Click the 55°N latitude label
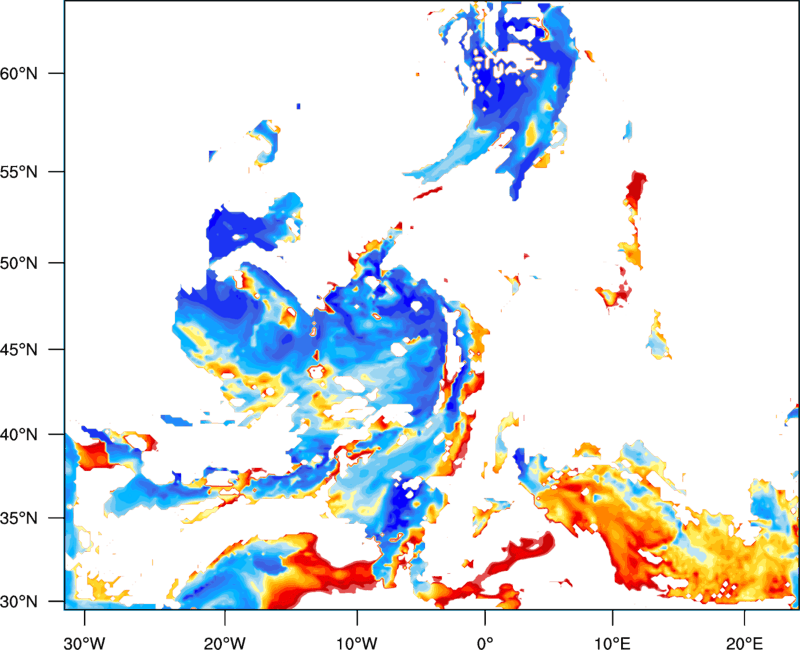Viewport: 800px width, 650px height. point(19,172)
